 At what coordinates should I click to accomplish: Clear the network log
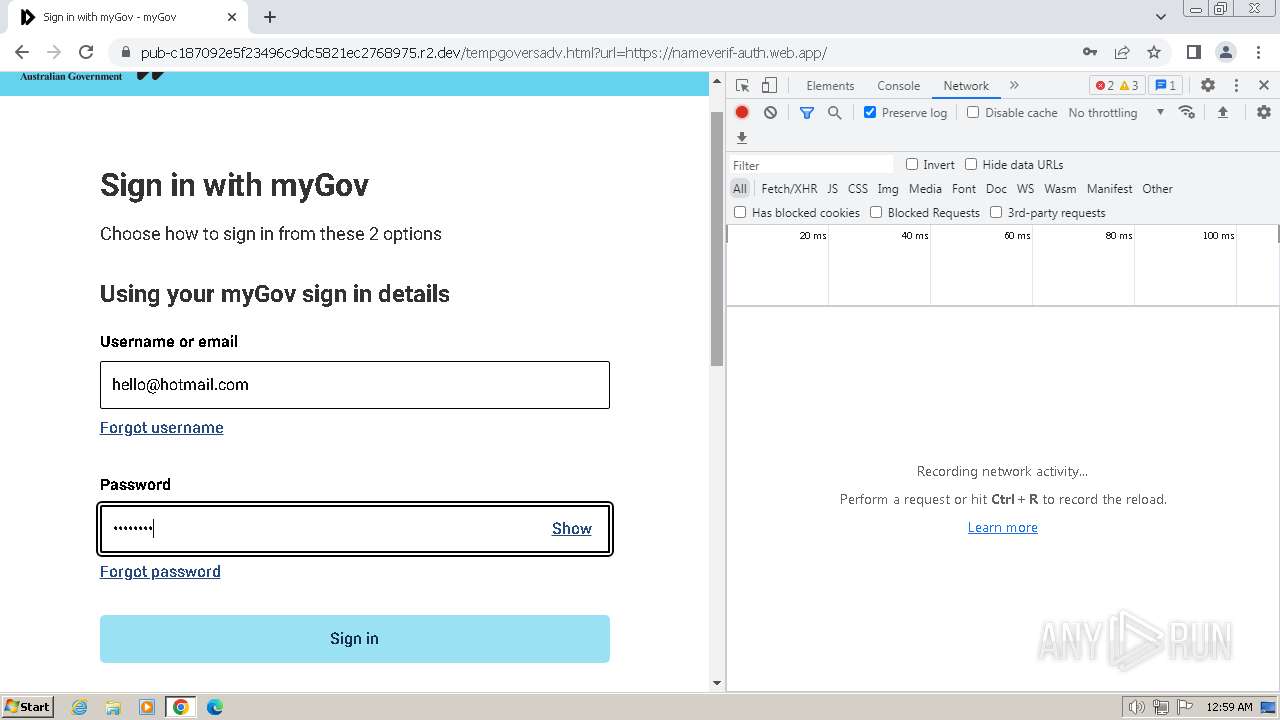pyautogui.click(x=770, y=113)
